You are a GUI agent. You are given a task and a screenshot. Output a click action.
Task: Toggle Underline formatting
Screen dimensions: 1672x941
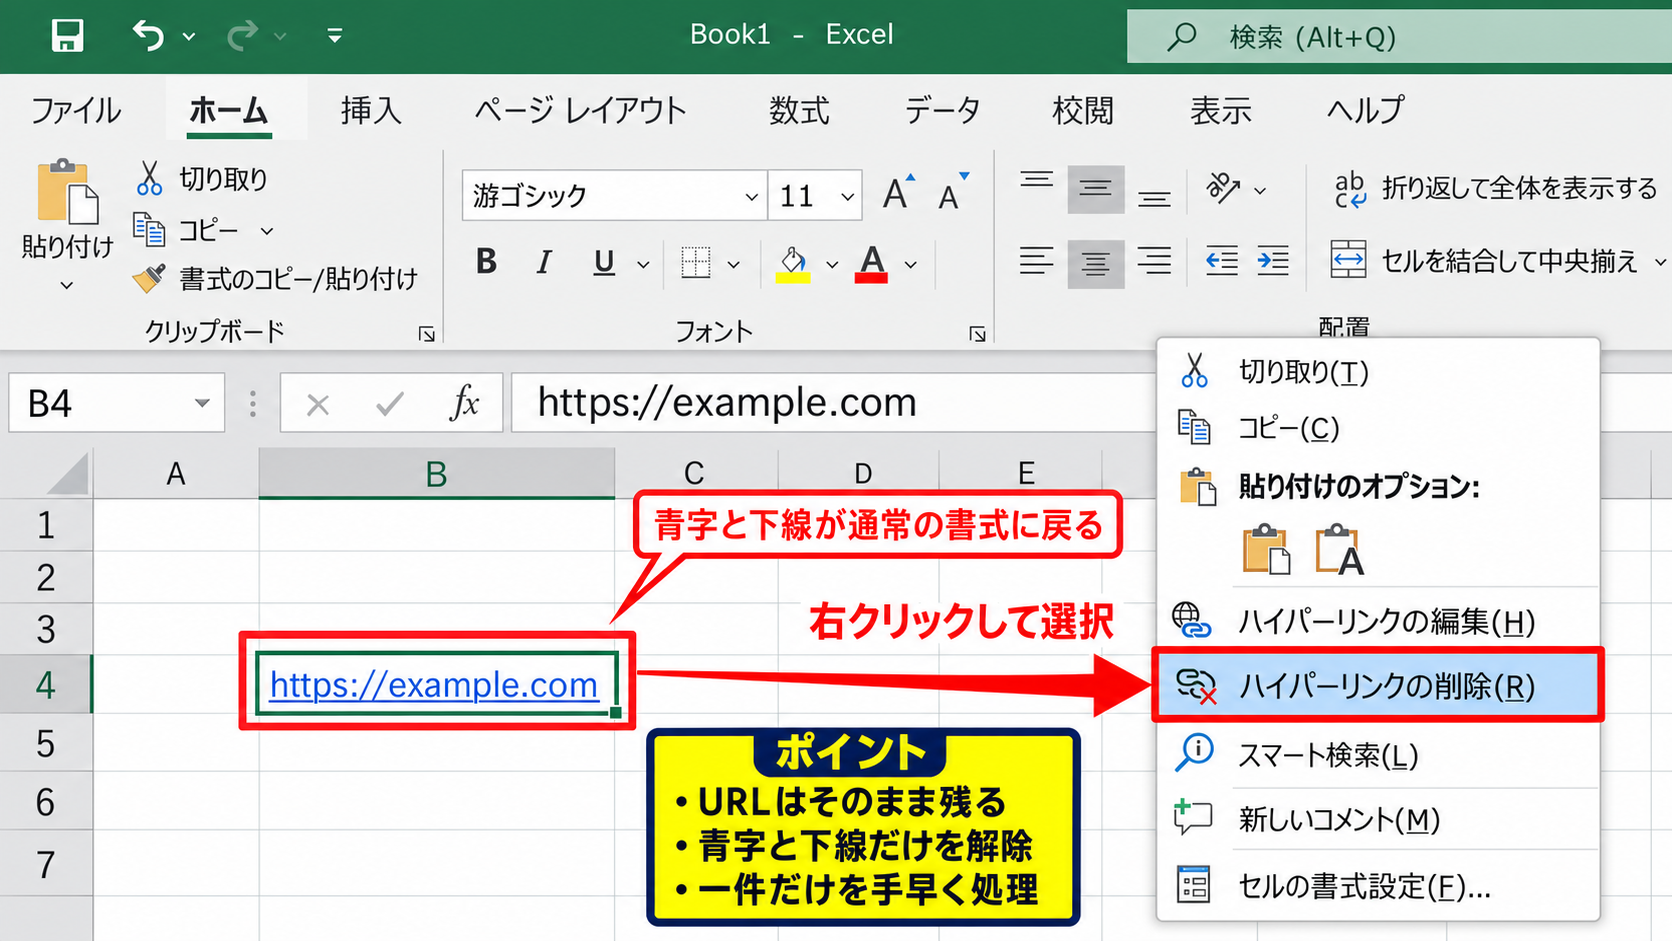point(604,262)
